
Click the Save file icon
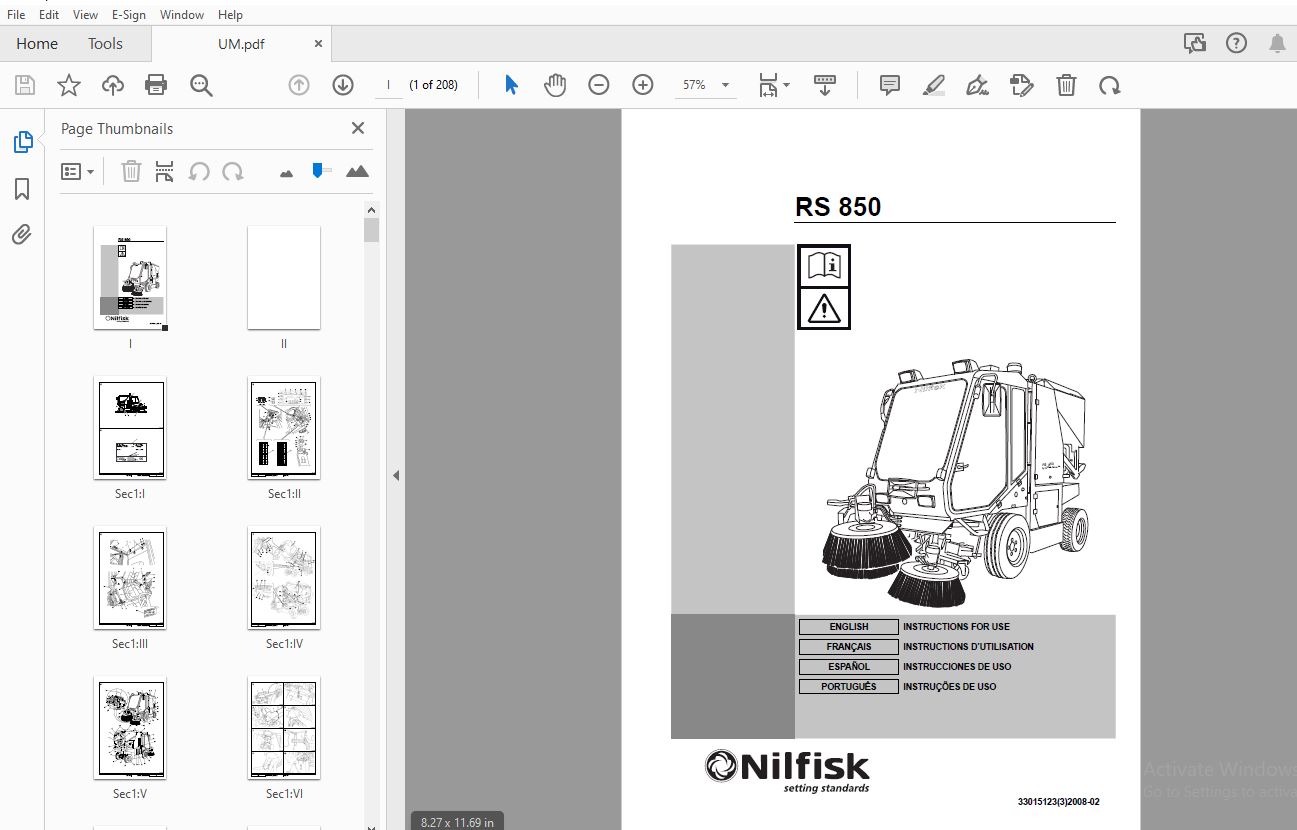[24, 85]
